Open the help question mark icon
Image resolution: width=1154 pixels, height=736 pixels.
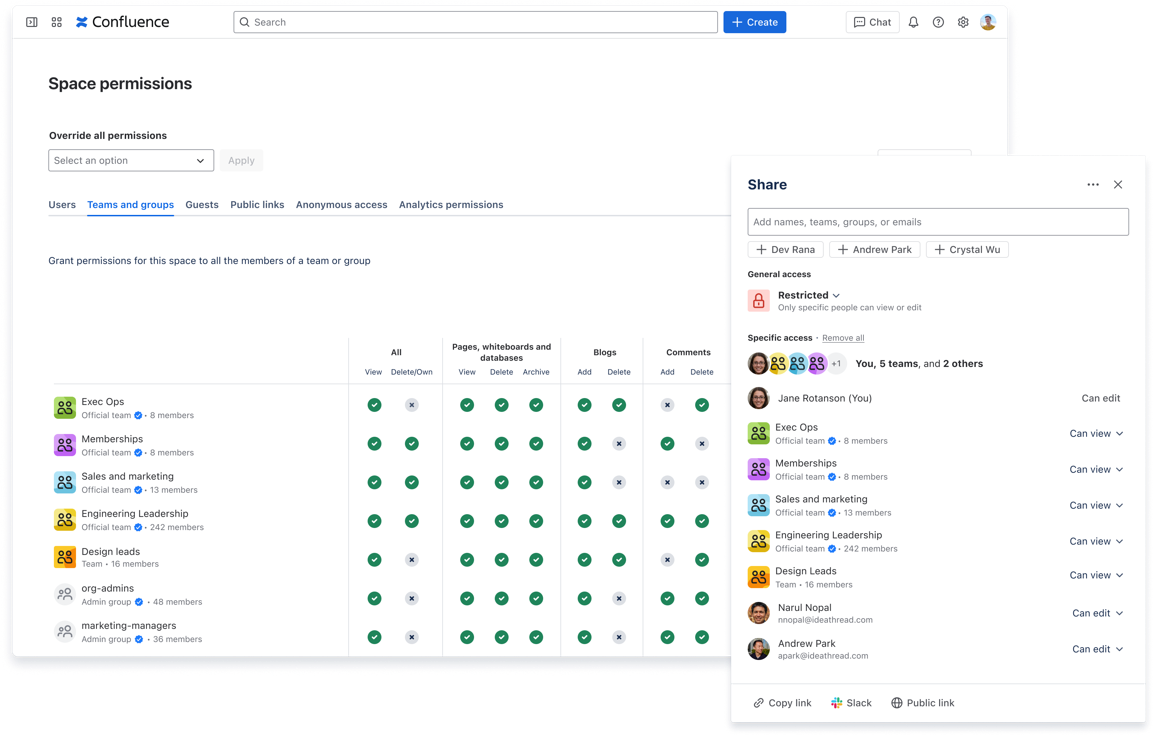tap(938, 22)
